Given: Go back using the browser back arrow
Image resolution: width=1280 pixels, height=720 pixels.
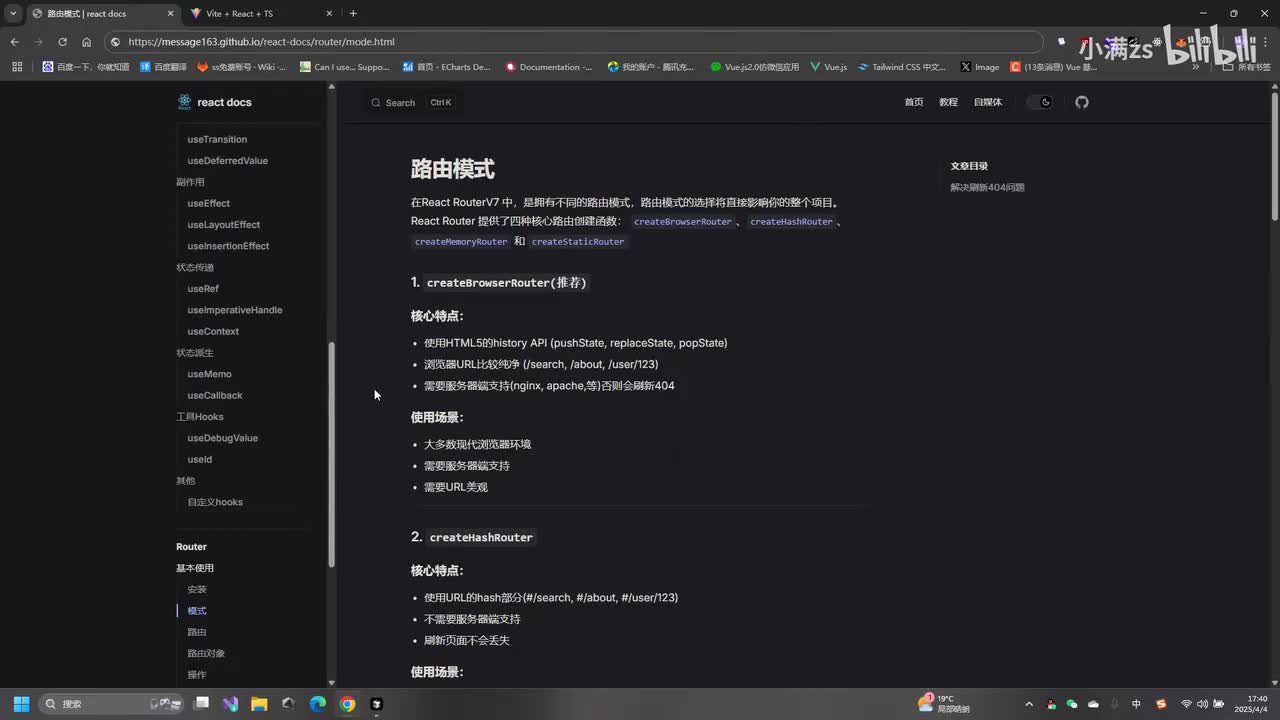Looking at the screenshot, I should pos(14,42).
